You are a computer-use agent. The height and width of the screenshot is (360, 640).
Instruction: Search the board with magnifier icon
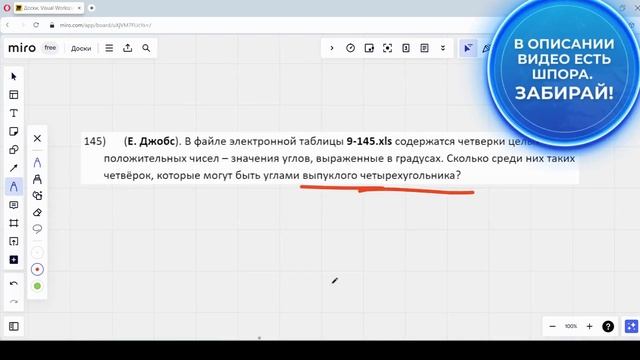(x=146, y=48)
